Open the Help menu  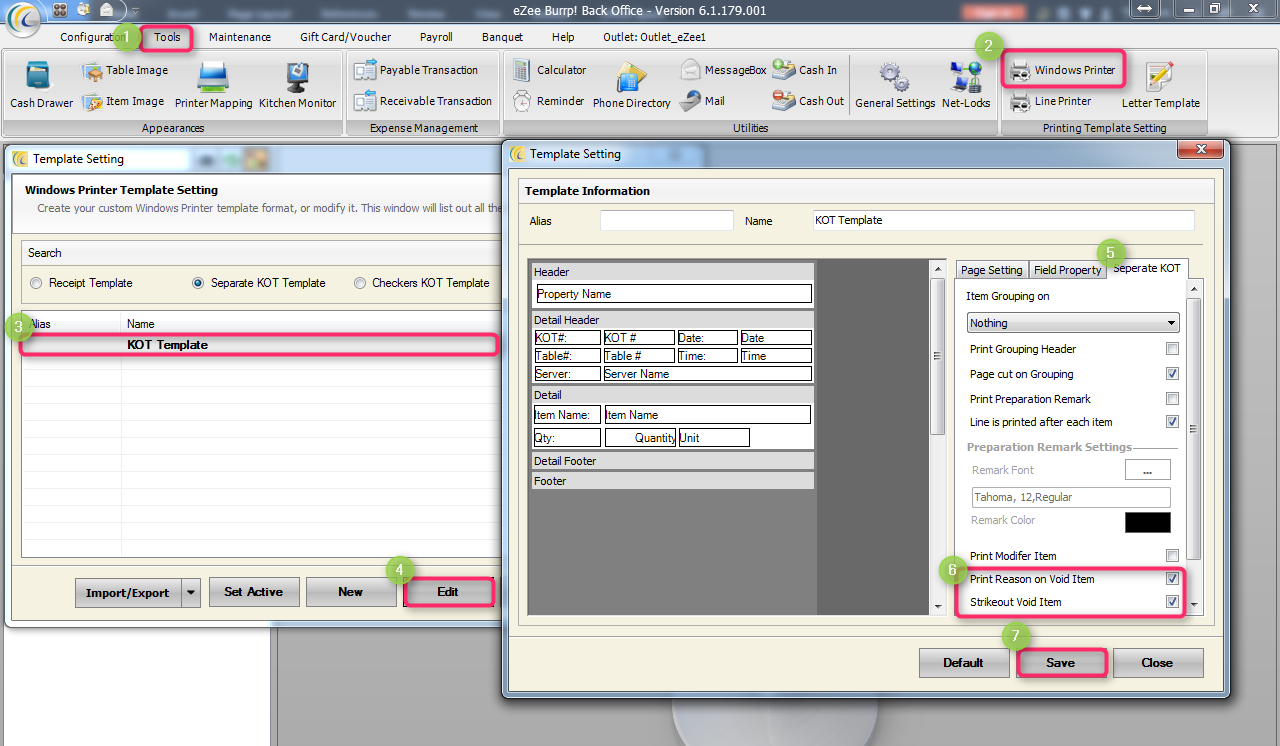coord(563,37)
